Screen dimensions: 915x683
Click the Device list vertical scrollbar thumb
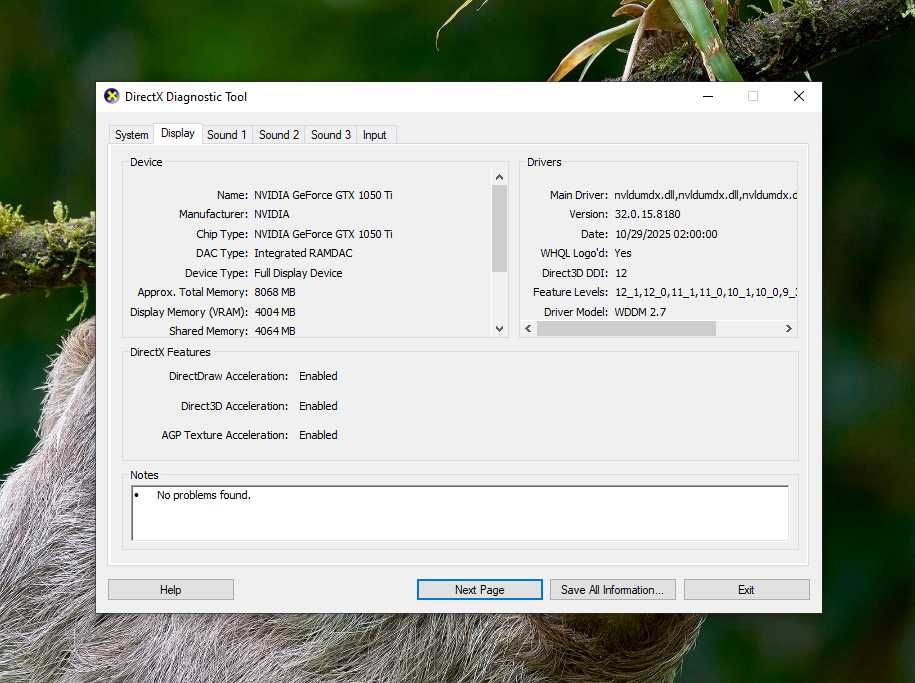pos(499,229)
